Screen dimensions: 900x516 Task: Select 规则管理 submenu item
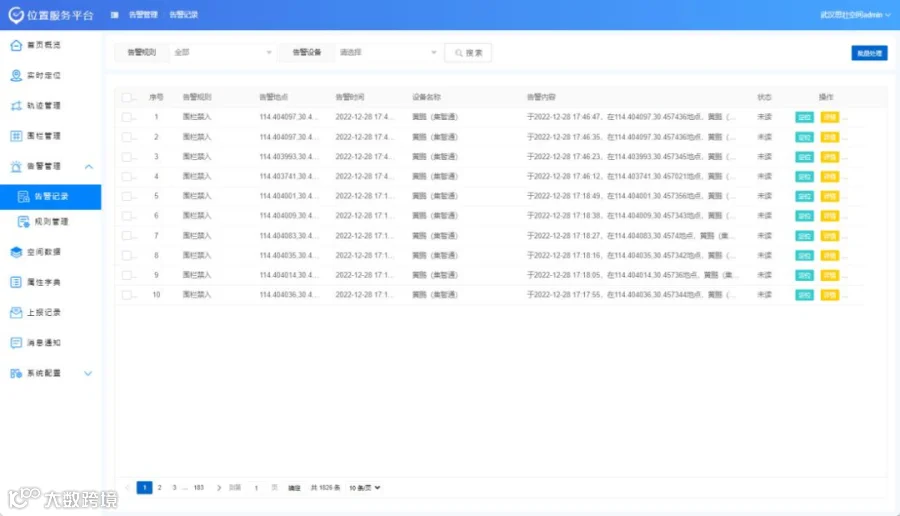pyautogui.click(x=51, y=222)
